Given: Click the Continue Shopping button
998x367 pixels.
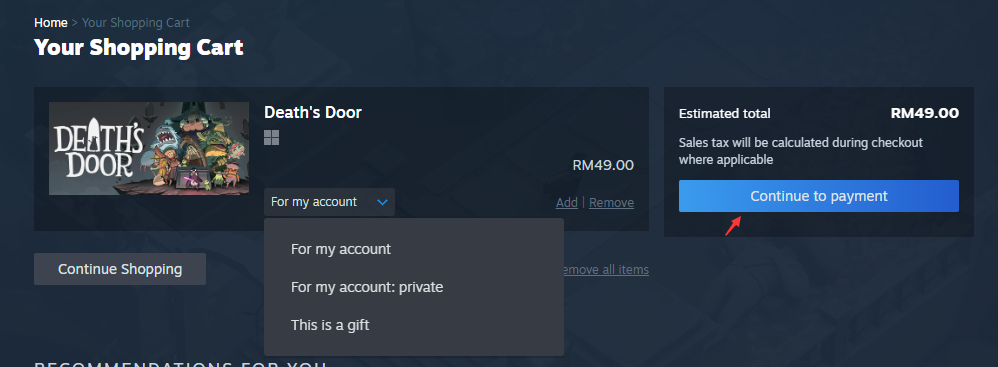Looking at the screenshot, I should (x=120, y=269).
